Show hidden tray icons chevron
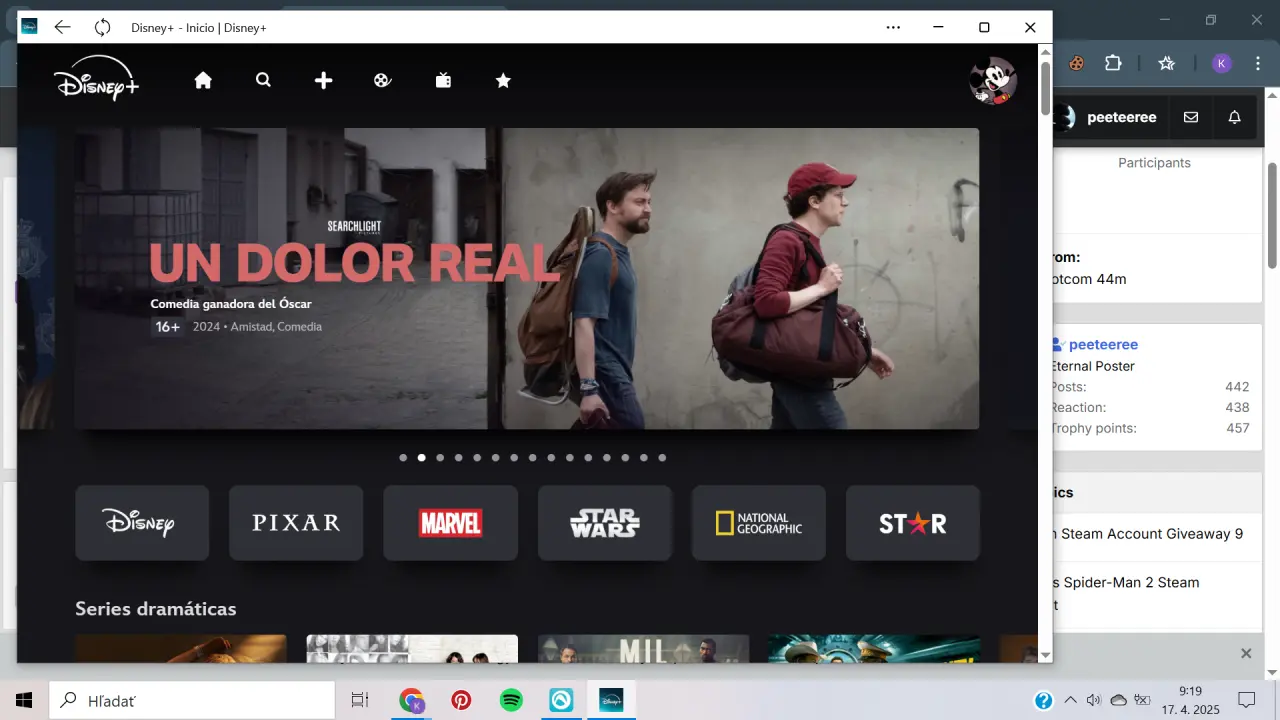 [1070, 700]
